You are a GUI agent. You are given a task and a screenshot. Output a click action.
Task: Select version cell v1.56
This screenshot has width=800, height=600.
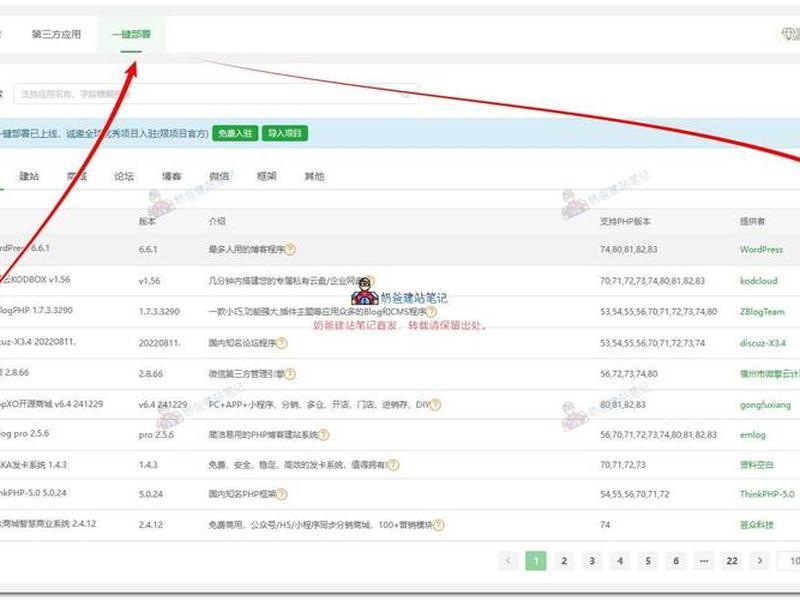tap(149, 281)
